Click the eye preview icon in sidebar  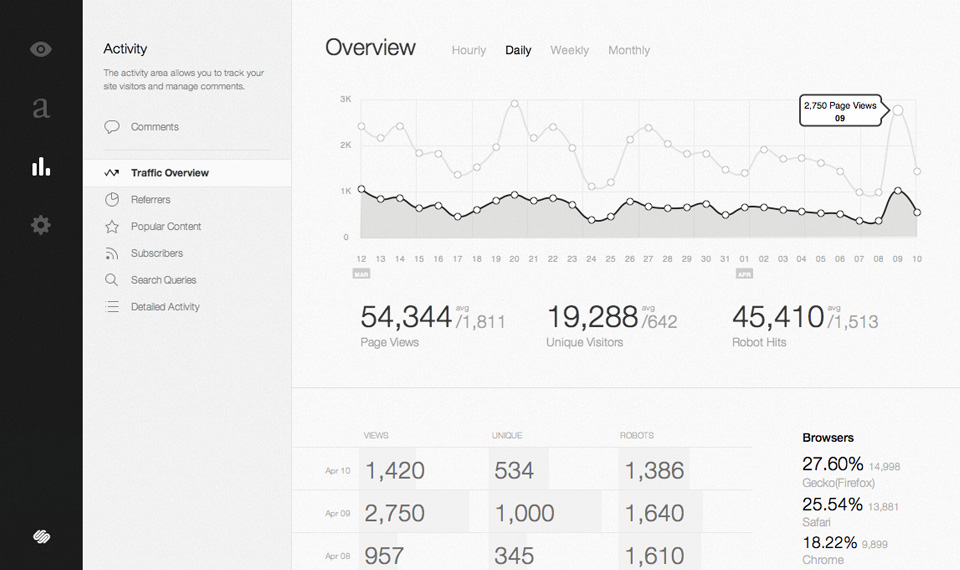click(x=41, y=49)
